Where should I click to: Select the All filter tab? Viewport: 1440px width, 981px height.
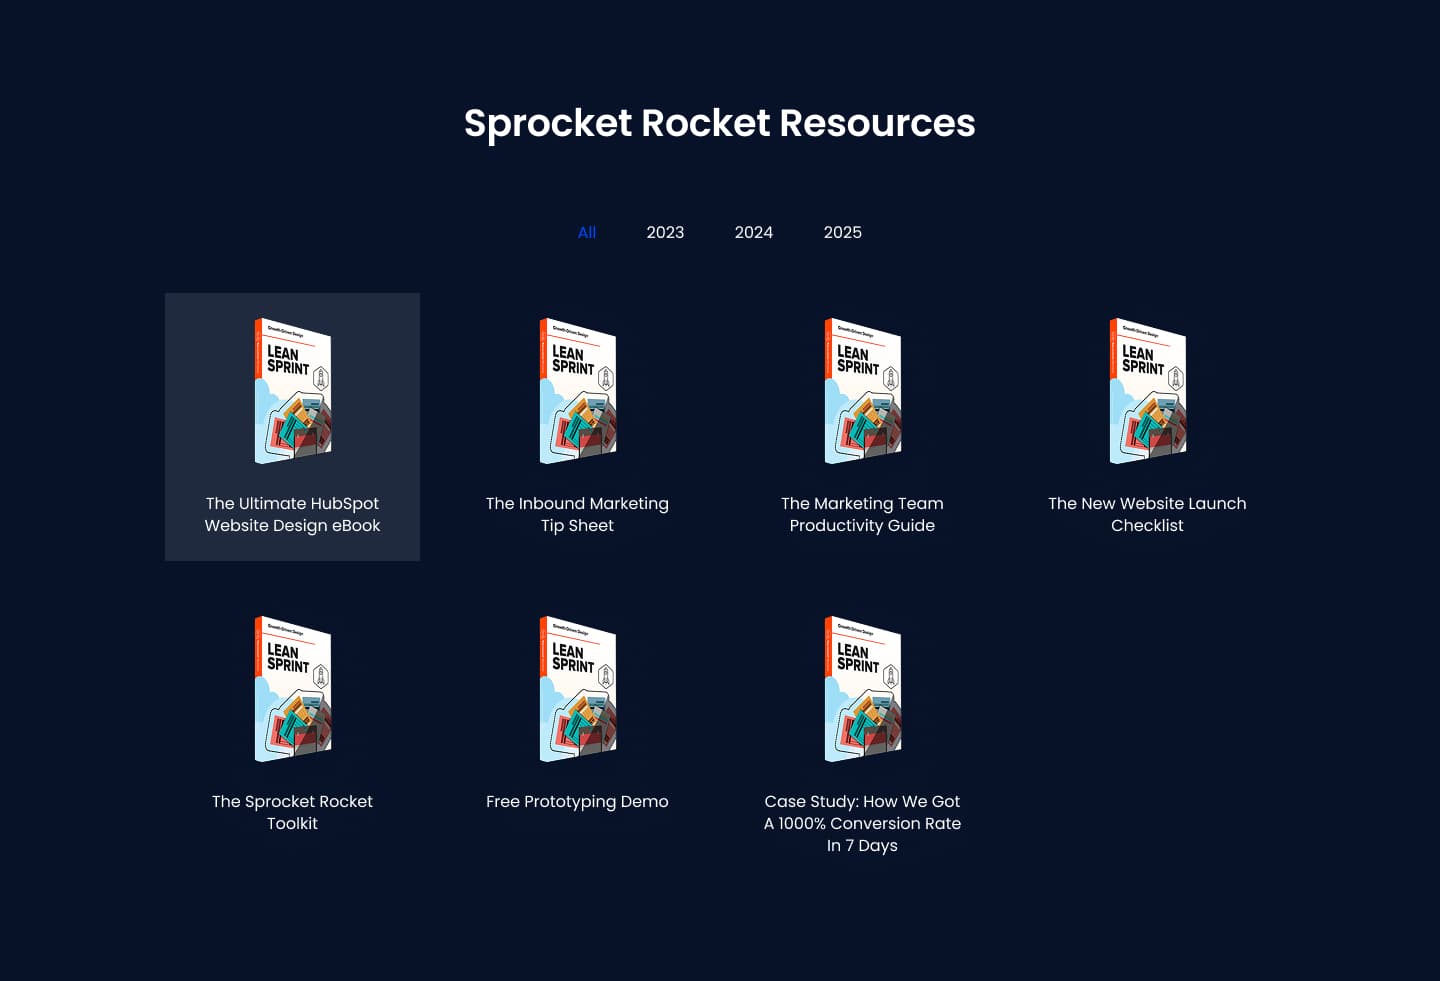pyautogui.click(x=587, y=232)
